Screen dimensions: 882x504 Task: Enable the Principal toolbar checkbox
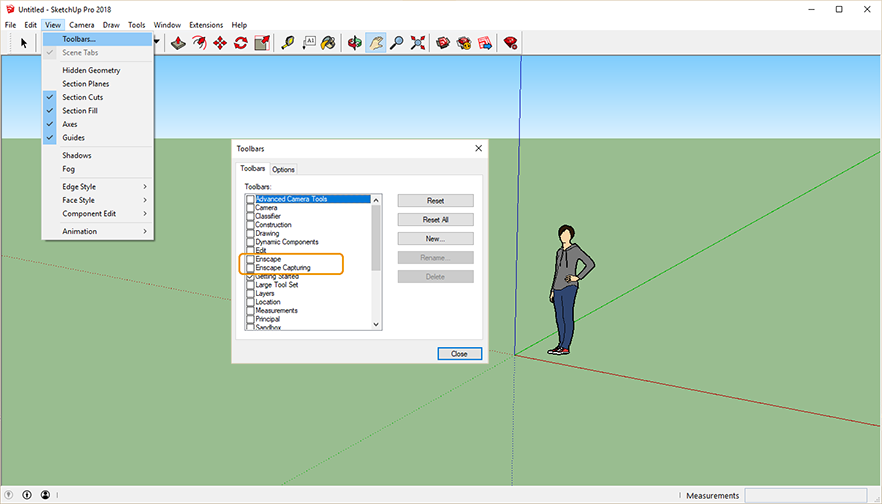[x=250, y=319]
